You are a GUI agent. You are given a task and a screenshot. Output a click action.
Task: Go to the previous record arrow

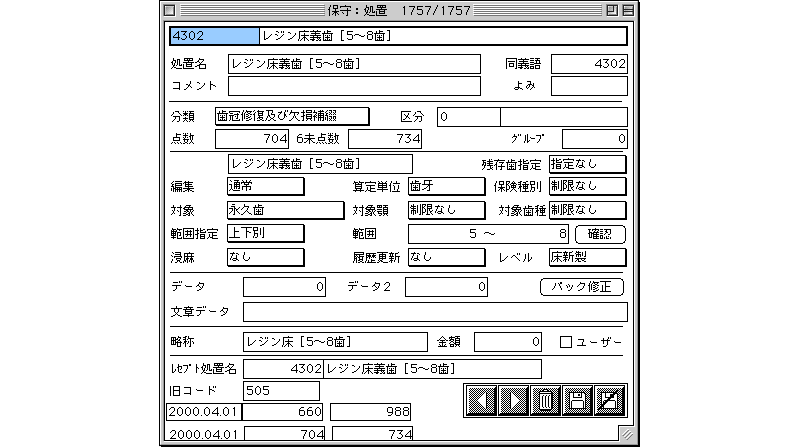pos(480,400)
